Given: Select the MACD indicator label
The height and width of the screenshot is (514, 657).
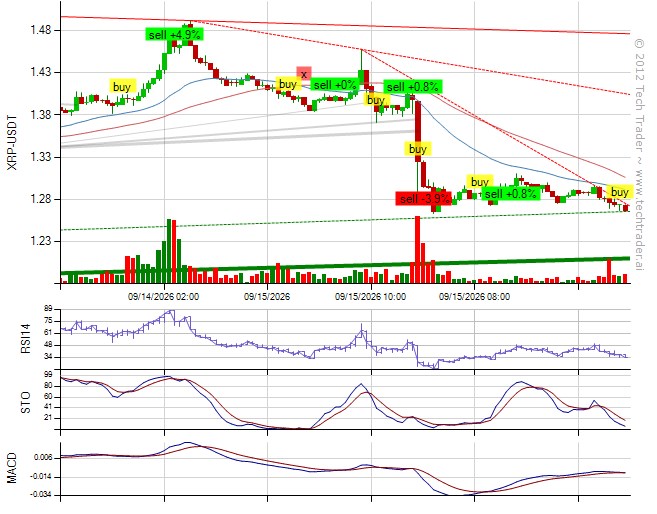Looking at the screenshot, I should 12,468.
